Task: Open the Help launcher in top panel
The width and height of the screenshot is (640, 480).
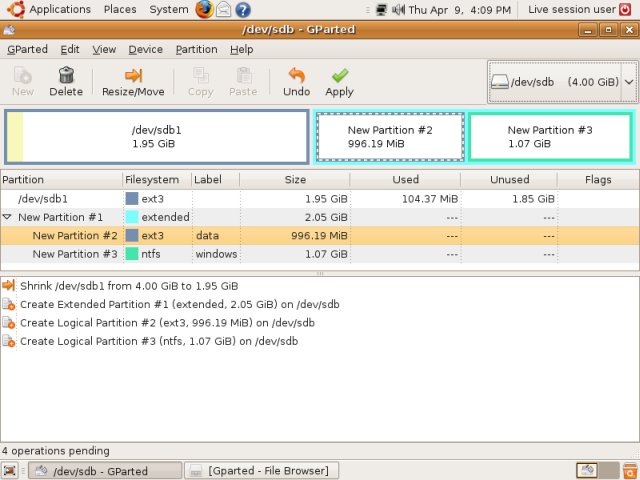Action: [243, 9]
